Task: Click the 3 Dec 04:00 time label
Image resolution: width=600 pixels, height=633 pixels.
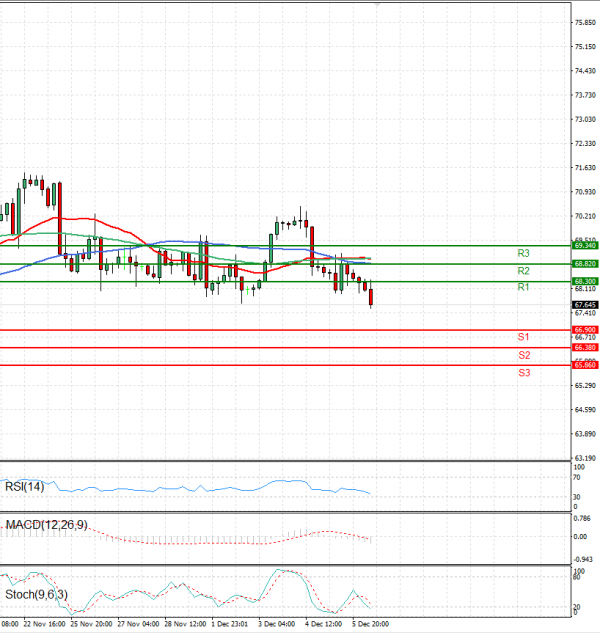Action: point(276,625)
